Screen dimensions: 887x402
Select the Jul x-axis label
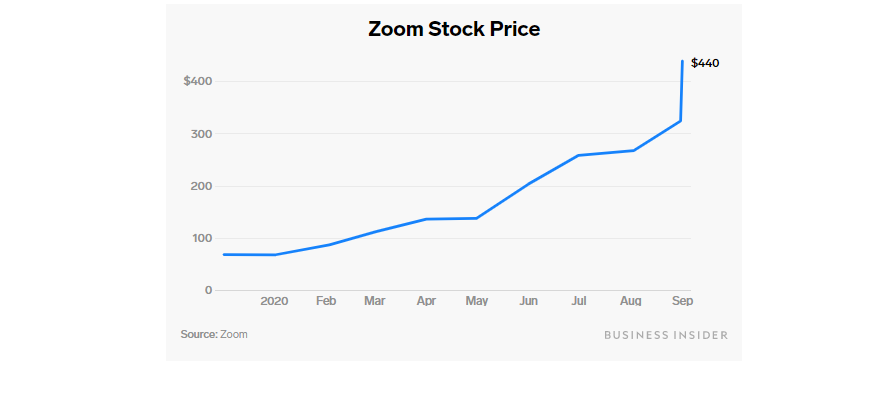coord(578,301)
